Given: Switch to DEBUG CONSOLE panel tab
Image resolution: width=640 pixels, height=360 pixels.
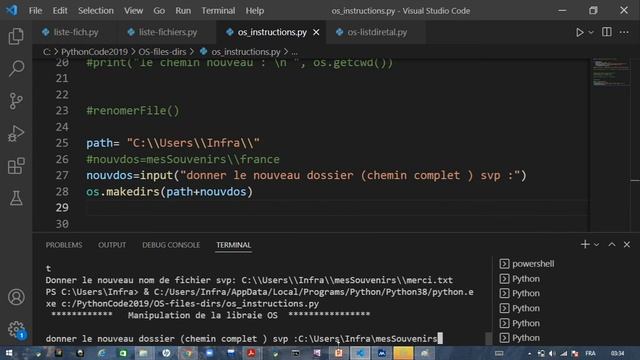Looking at the screenshot, I should point(171,245).
